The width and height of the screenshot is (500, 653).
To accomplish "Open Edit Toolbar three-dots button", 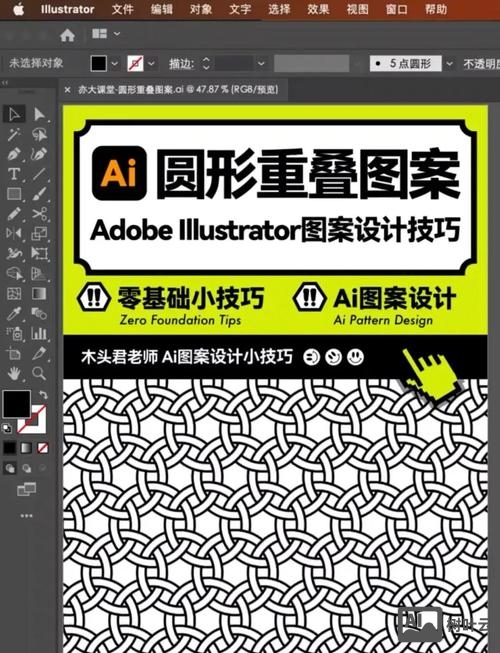I will (27, 516).
